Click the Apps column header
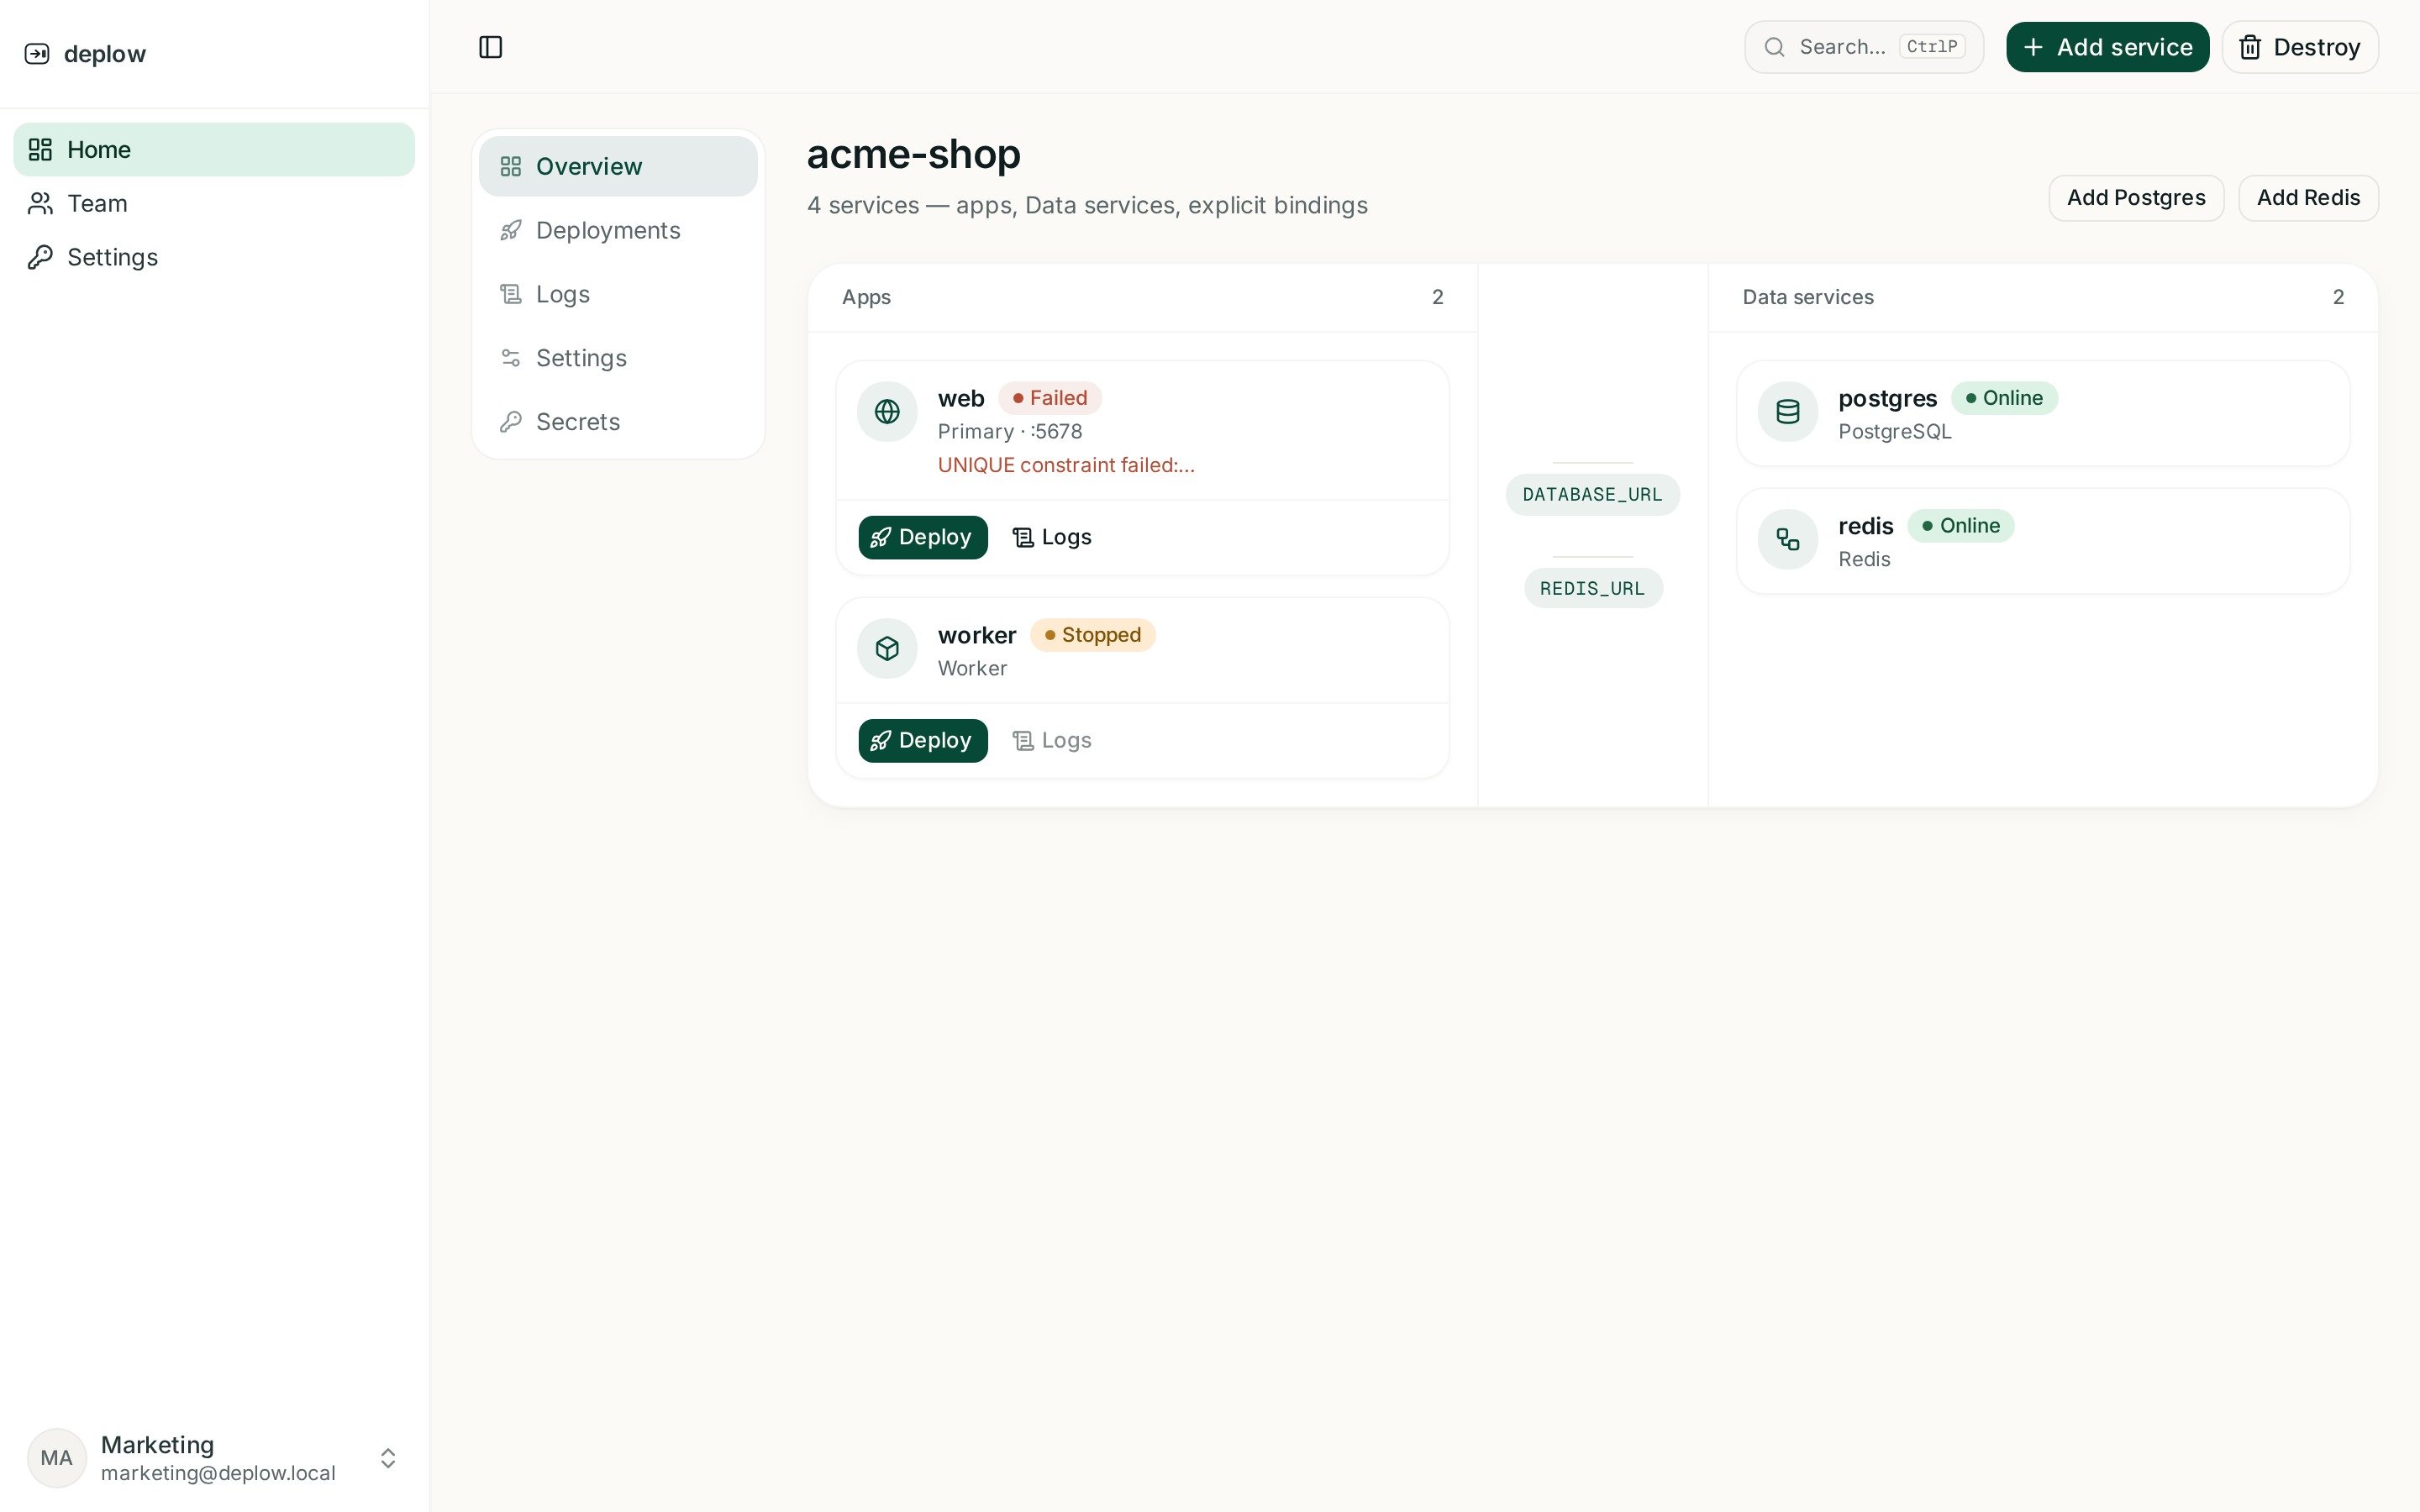 (x=866, y=297)
